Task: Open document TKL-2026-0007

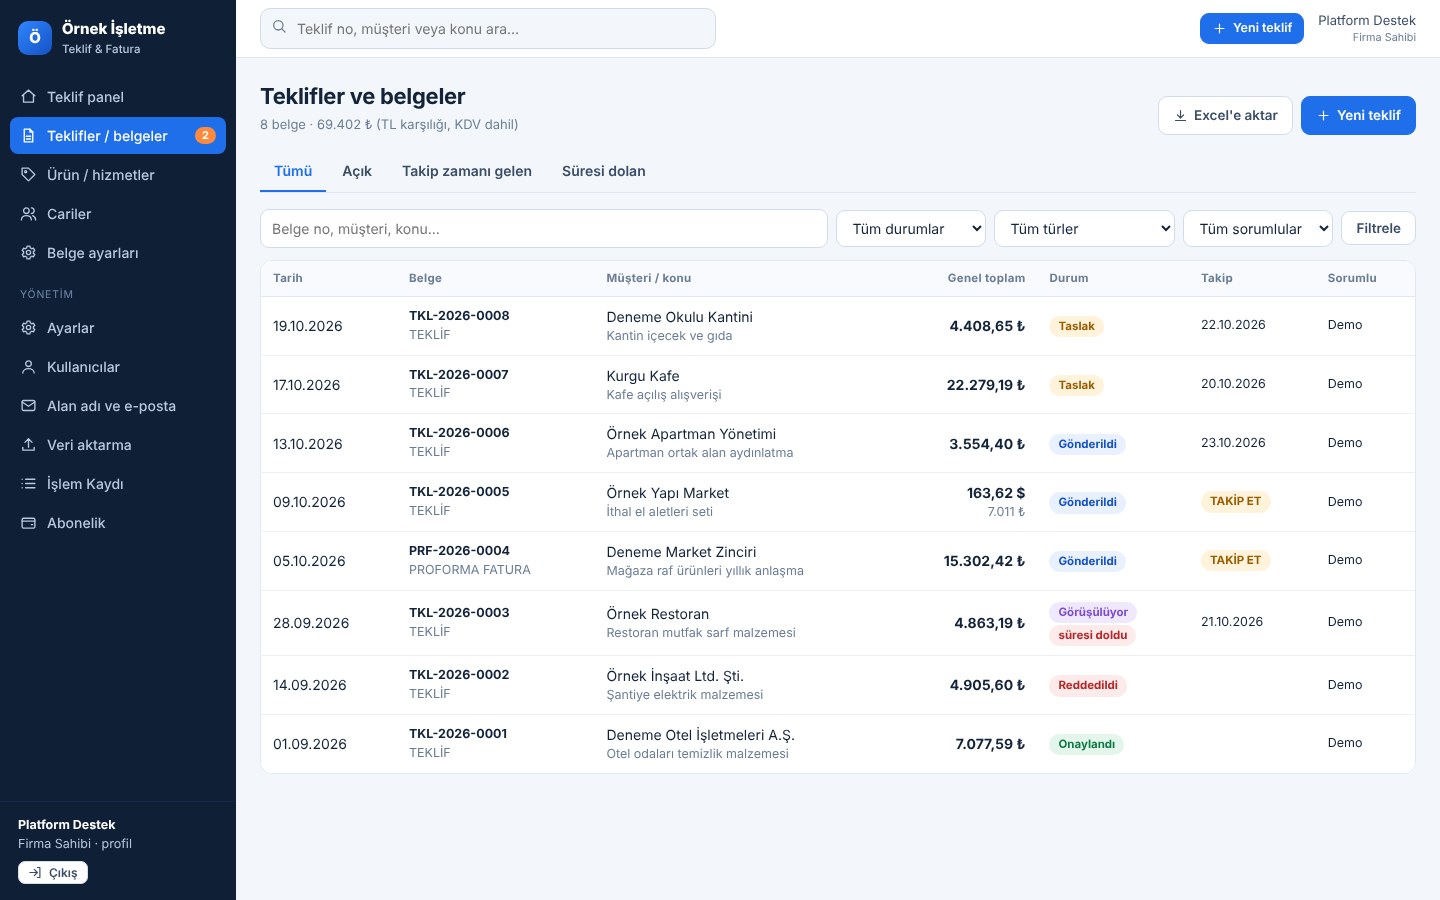Action: coord(459,375)
